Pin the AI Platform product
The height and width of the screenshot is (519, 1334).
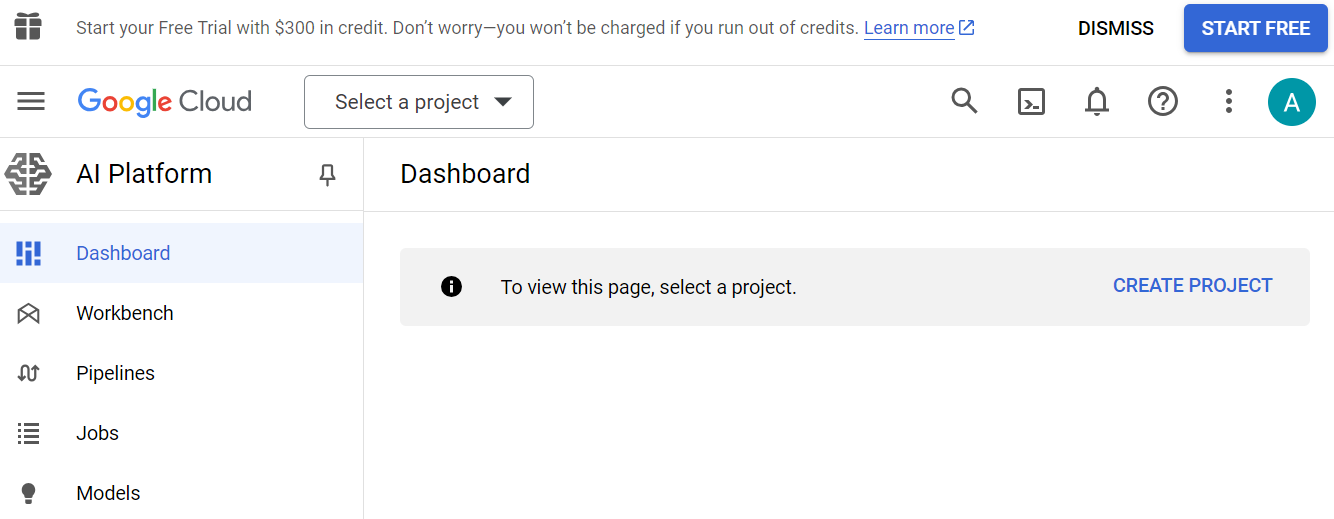coord(327,175)
